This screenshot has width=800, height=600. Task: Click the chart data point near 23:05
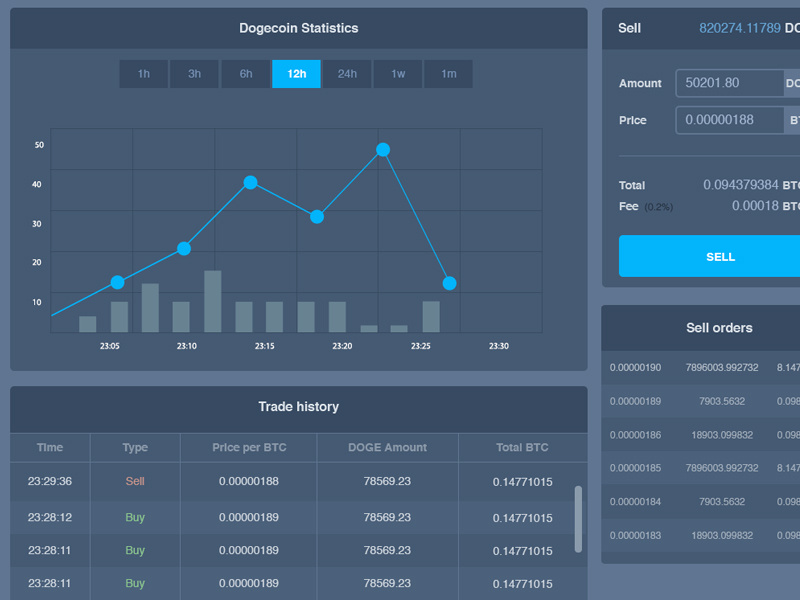(x=117, y=282)
